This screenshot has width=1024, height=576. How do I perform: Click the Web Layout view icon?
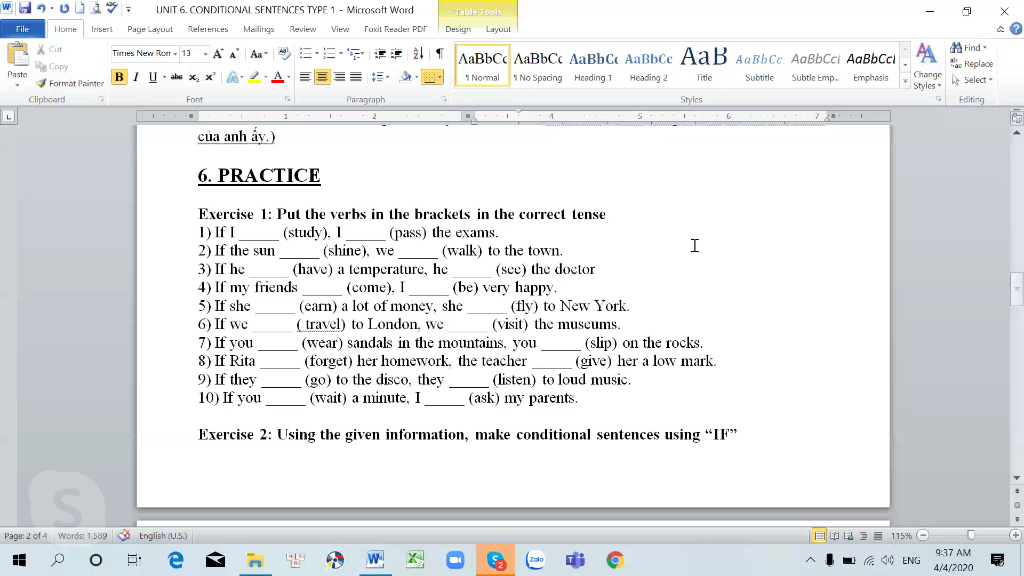click(849, 536)
